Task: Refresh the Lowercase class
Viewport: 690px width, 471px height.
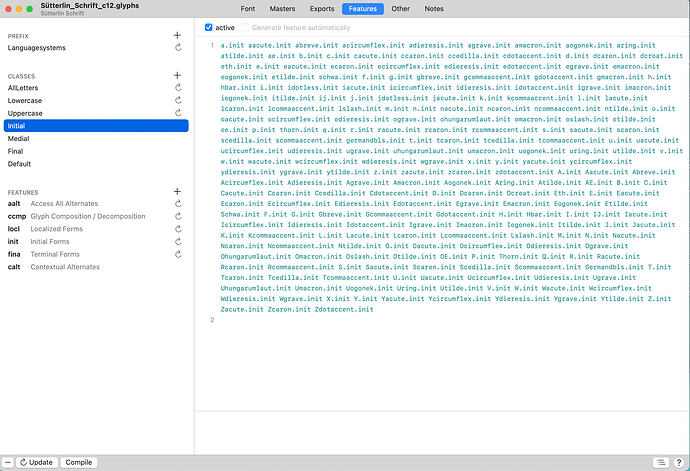Action: 178,100
